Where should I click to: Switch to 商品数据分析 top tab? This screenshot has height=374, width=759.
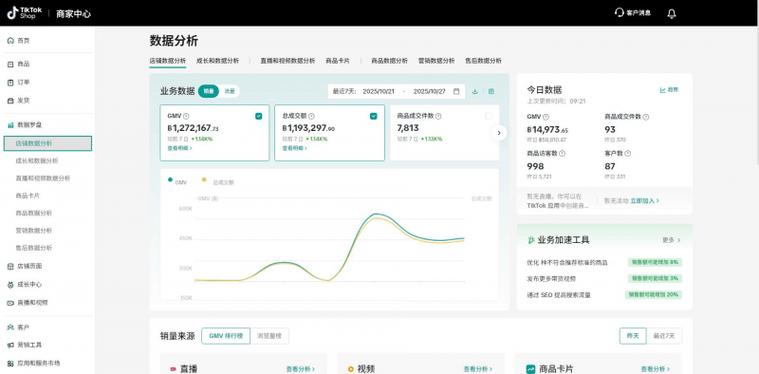point(389,61)
